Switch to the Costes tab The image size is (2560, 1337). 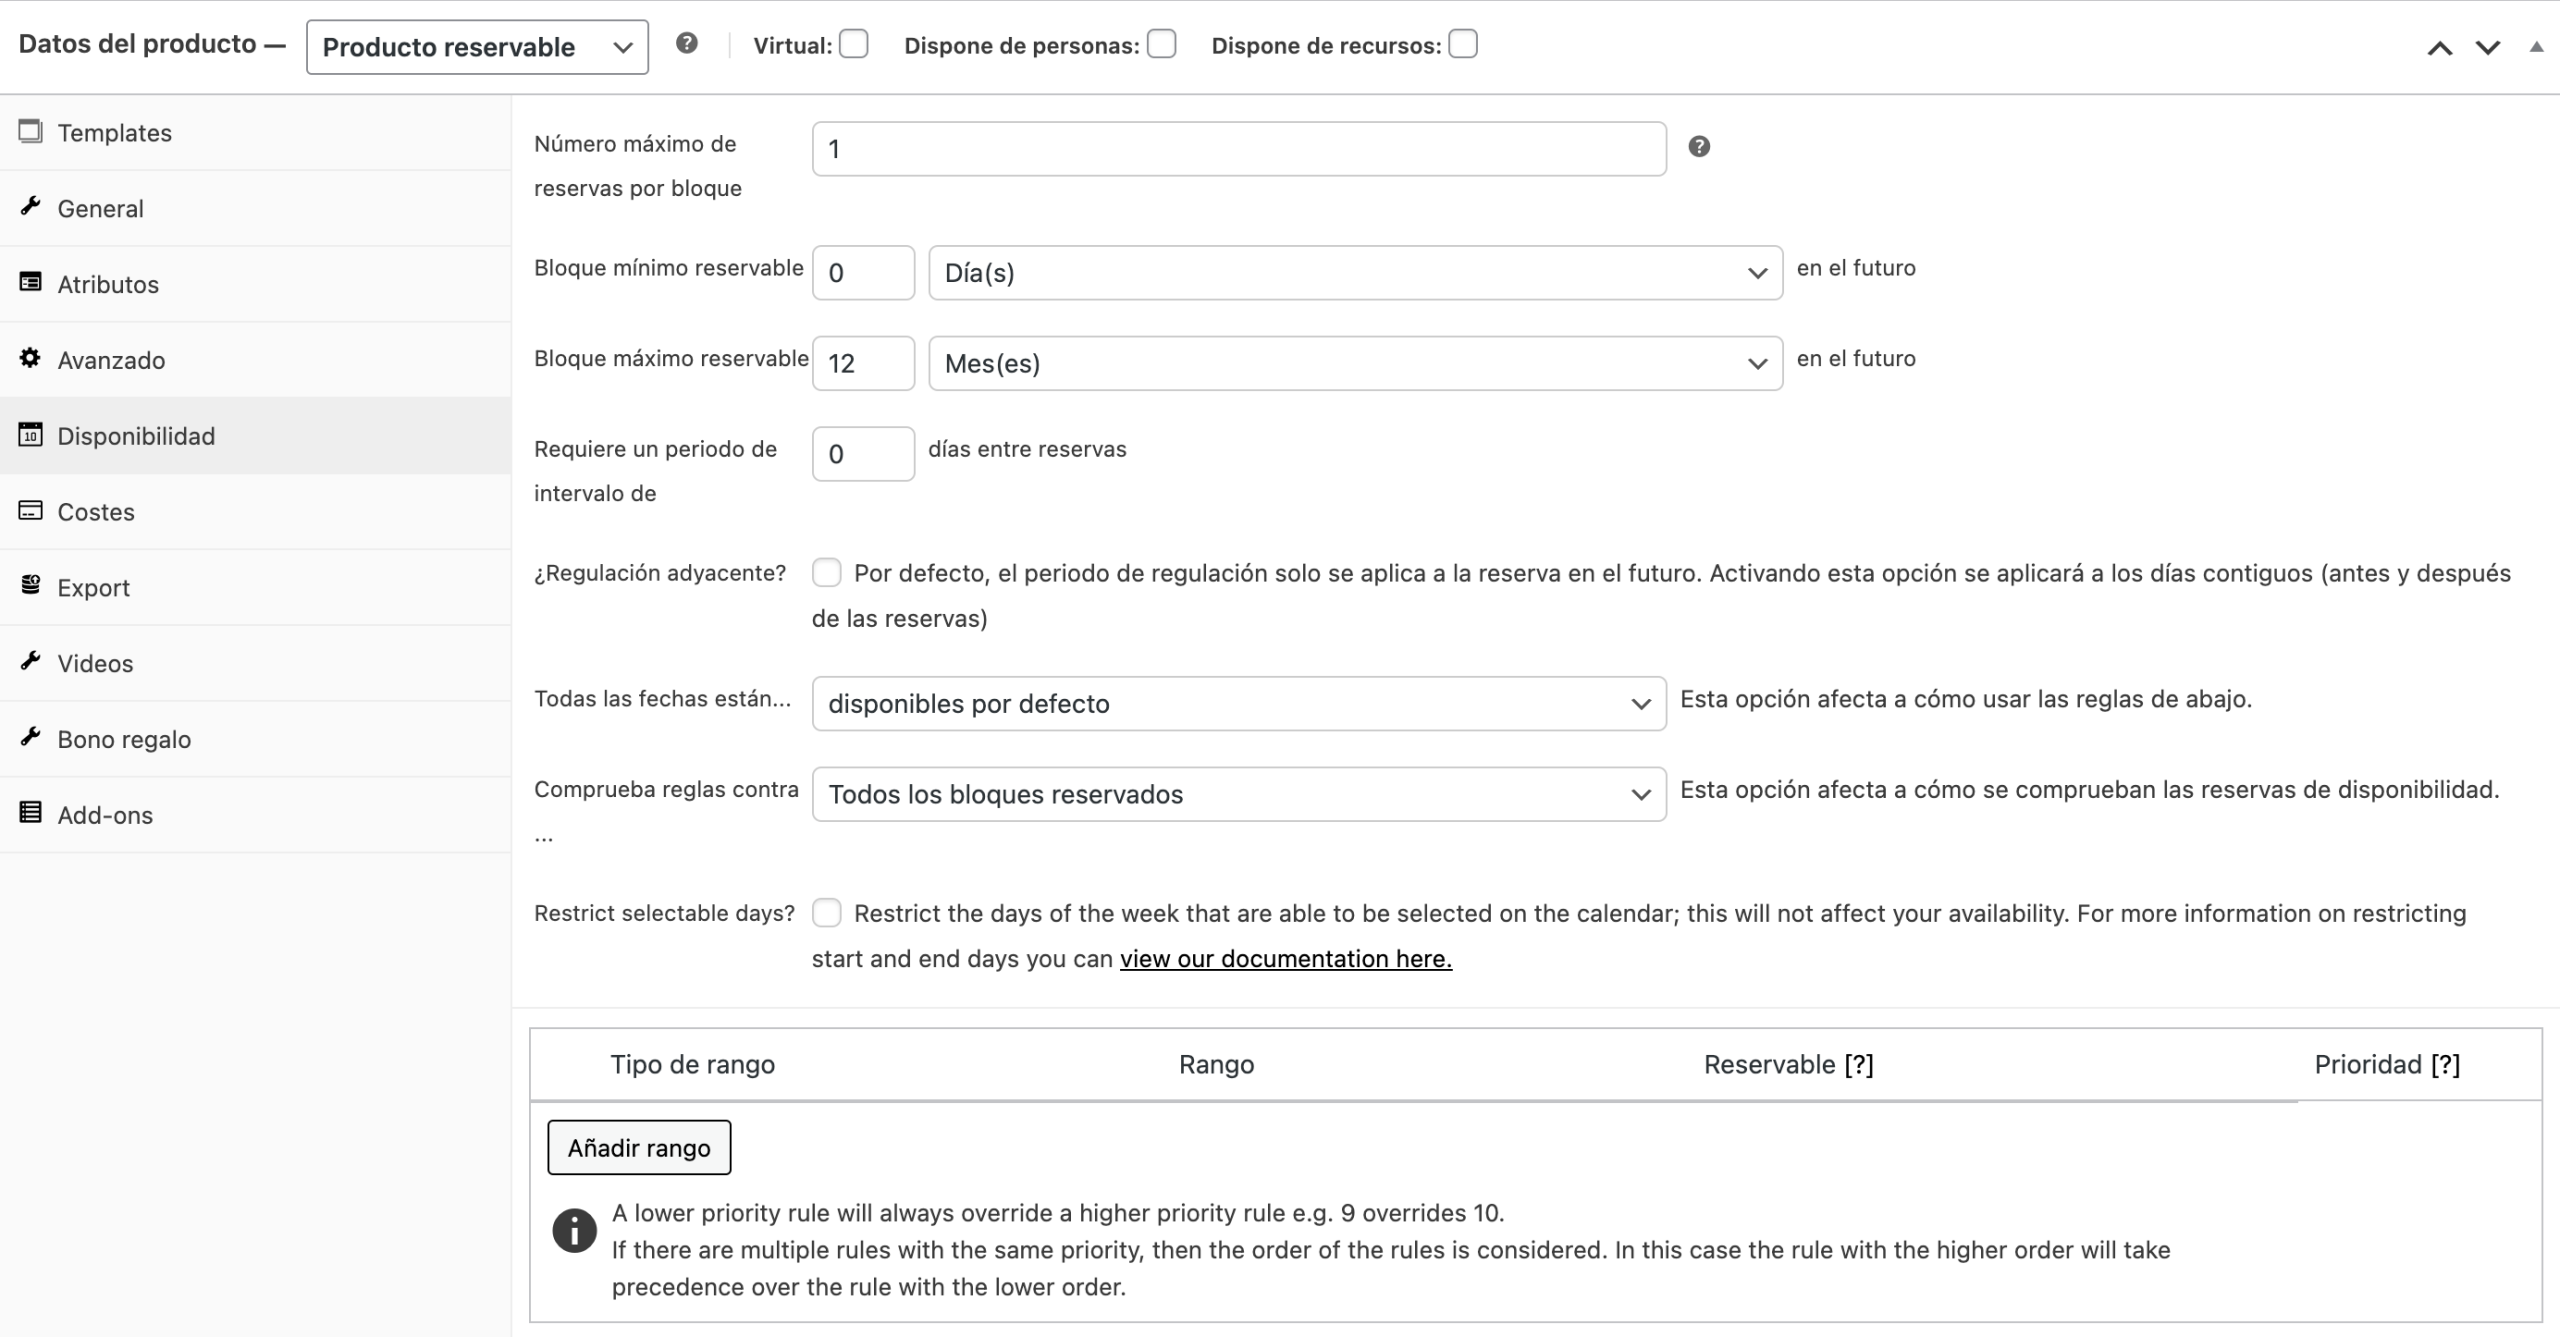tap(96, 512)
